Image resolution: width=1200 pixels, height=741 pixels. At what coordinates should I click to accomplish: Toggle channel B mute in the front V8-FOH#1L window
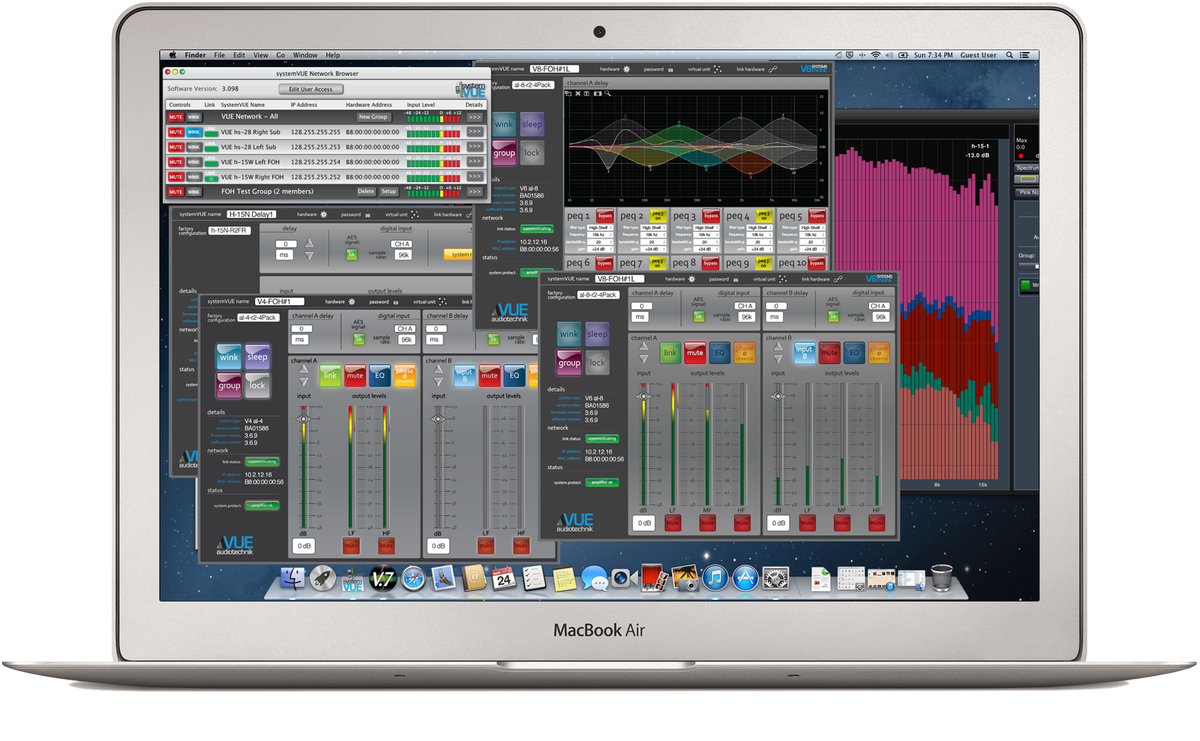click(x=830, y=351)
